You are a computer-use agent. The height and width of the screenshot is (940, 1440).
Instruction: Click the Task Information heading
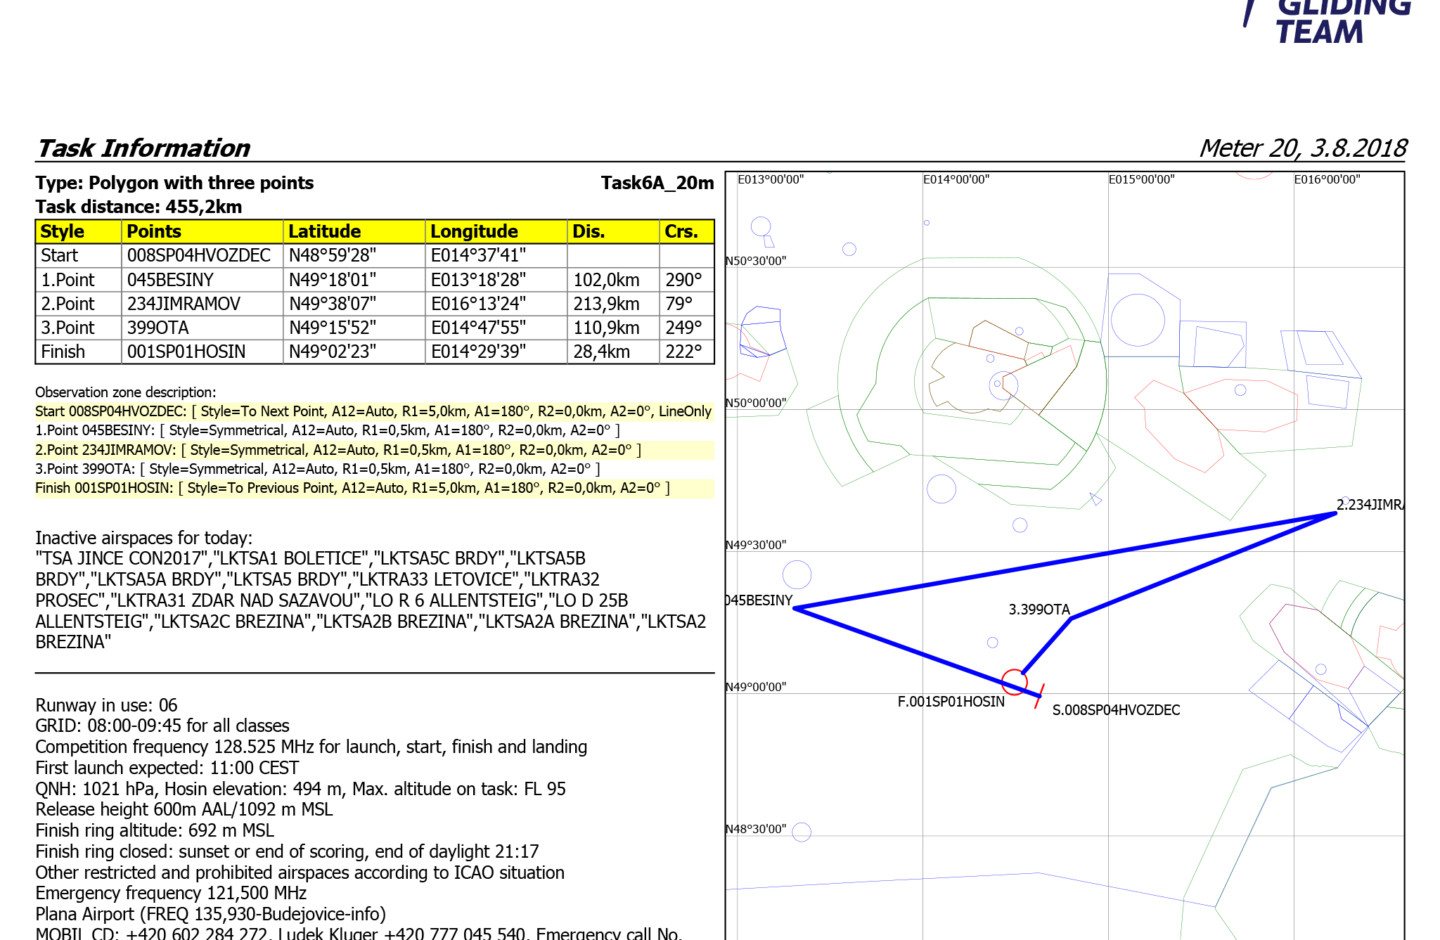(x=143, y=148)
